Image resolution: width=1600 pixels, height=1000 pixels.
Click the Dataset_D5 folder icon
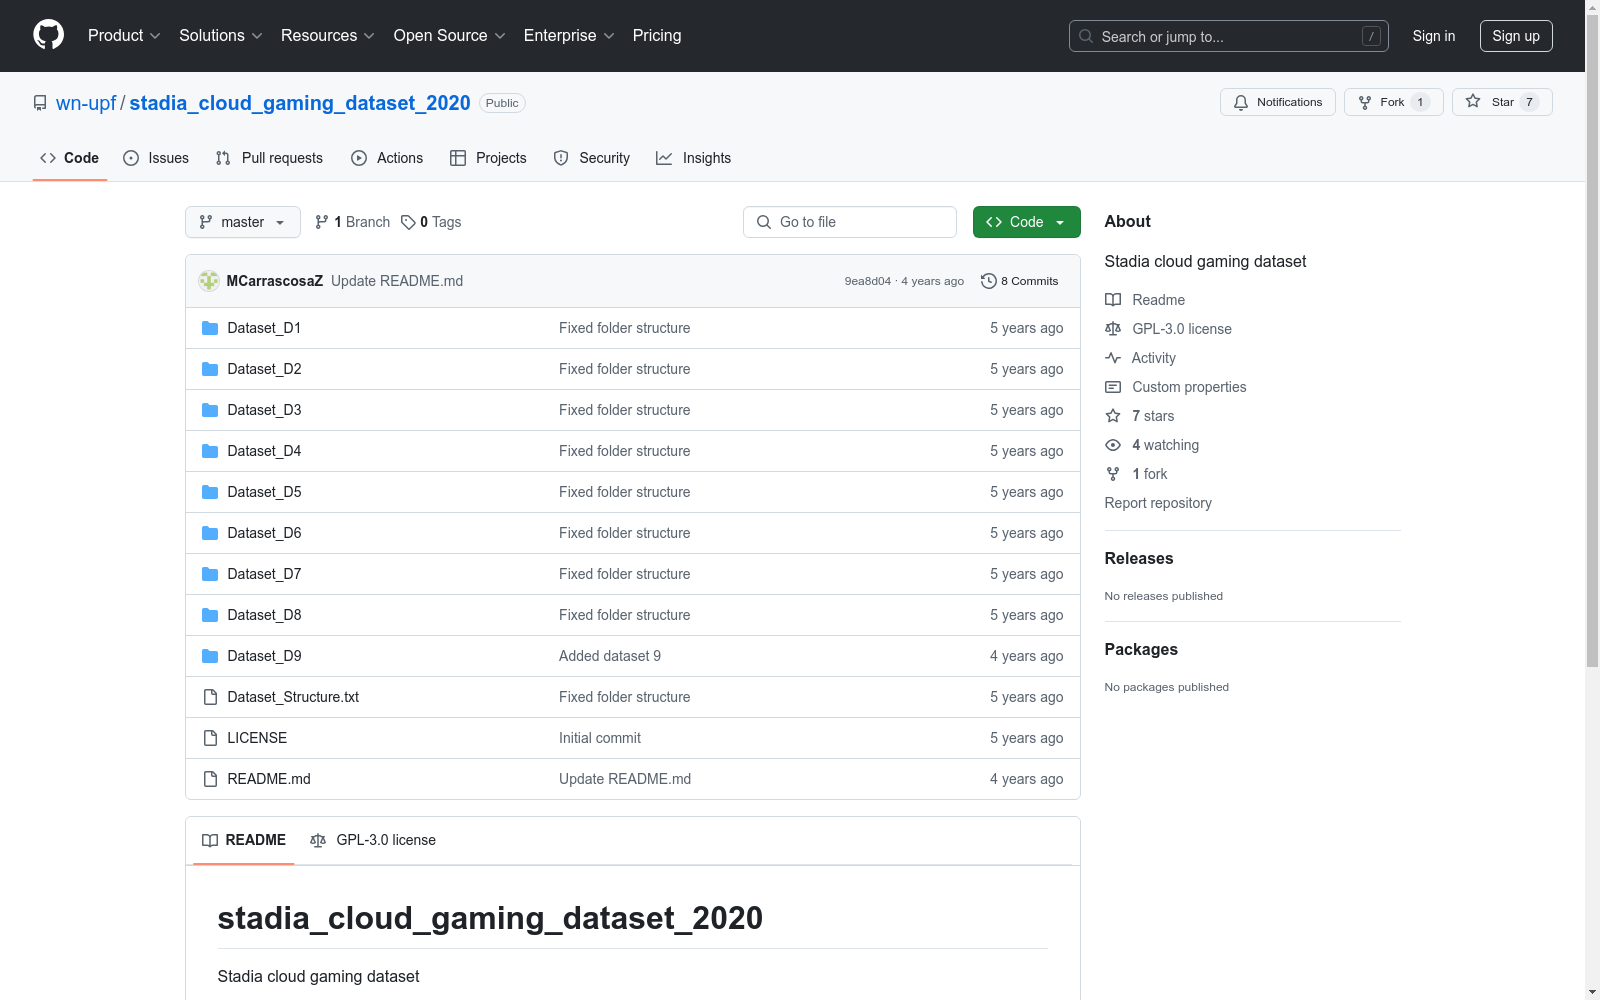click(210, 492)
